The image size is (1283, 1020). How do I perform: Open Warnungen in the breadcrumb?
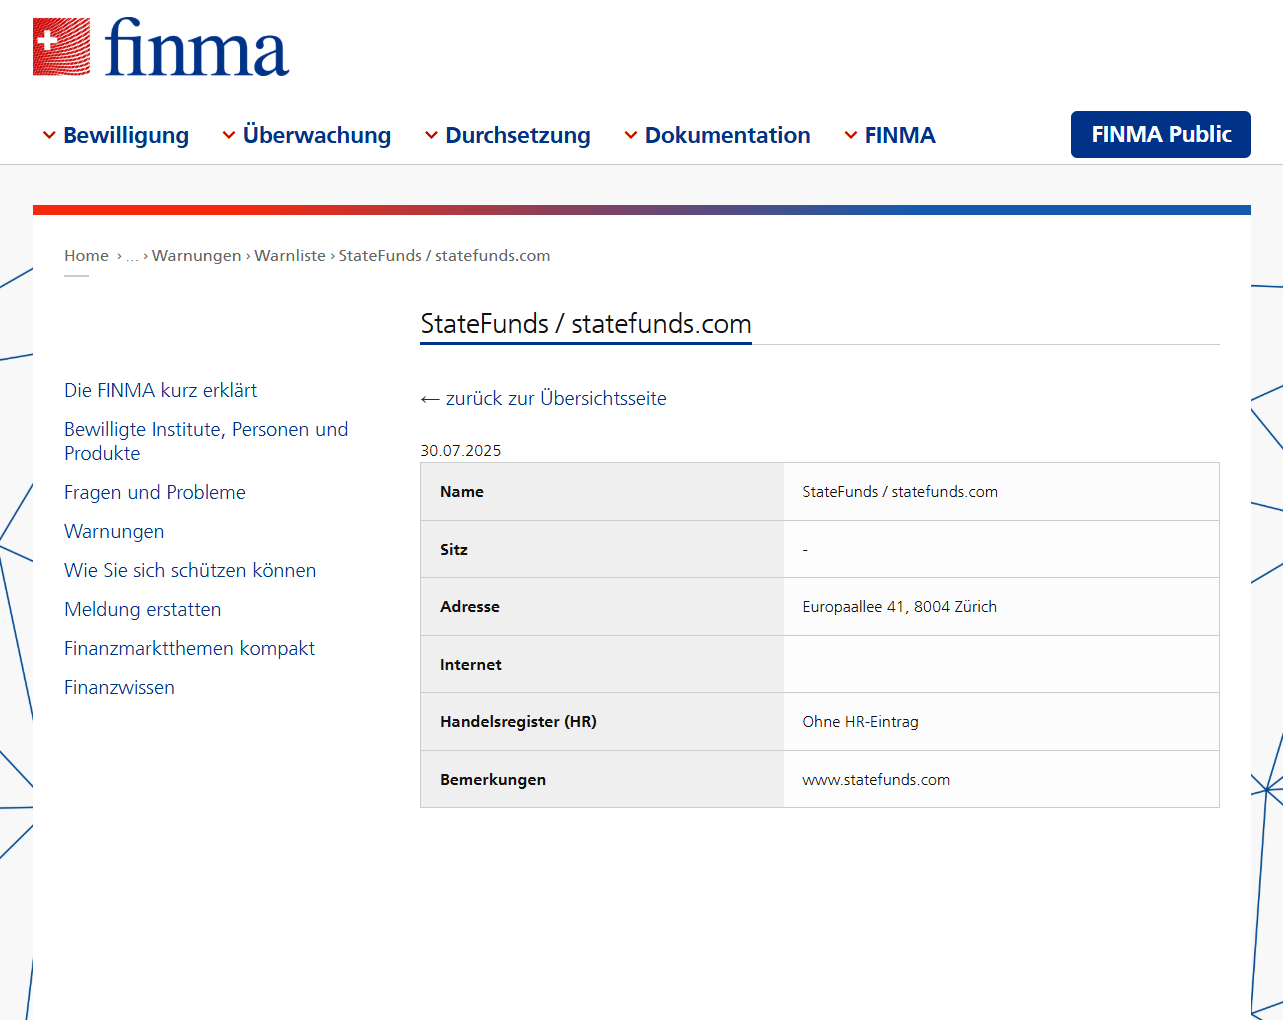click(197, 256)
